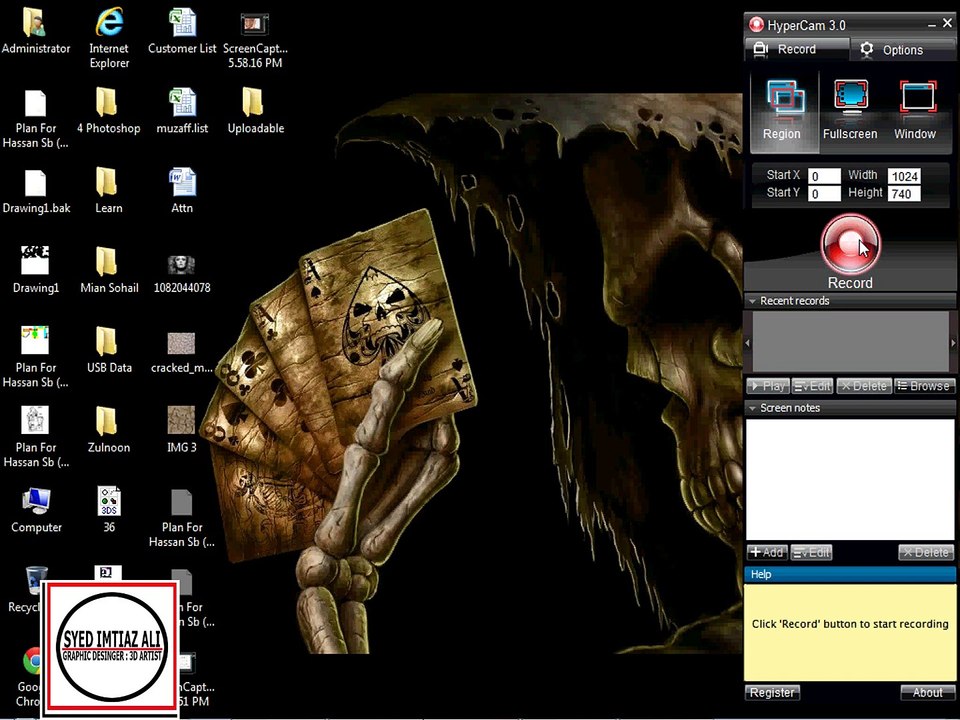The image size is (960, 720).
Task: Select the Administrator folder icon
Action: click(x=36, y=31)
